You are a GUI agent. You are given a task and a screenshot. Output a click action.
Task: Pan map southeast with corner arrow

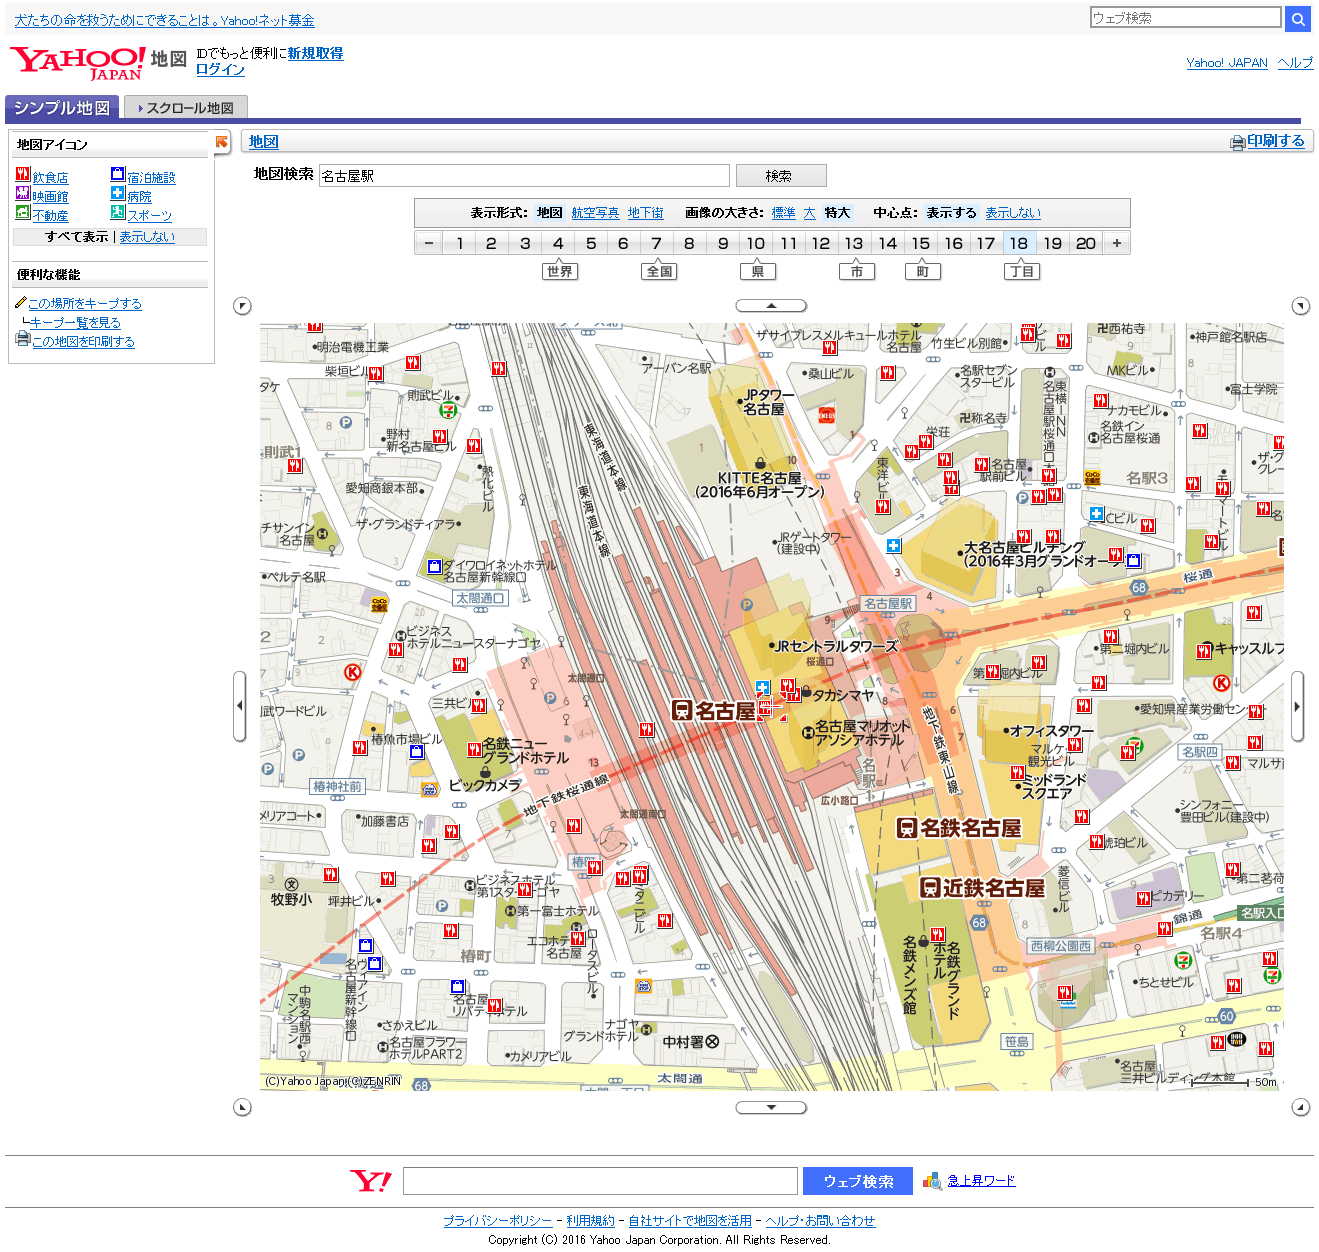coord(1300,1107)
